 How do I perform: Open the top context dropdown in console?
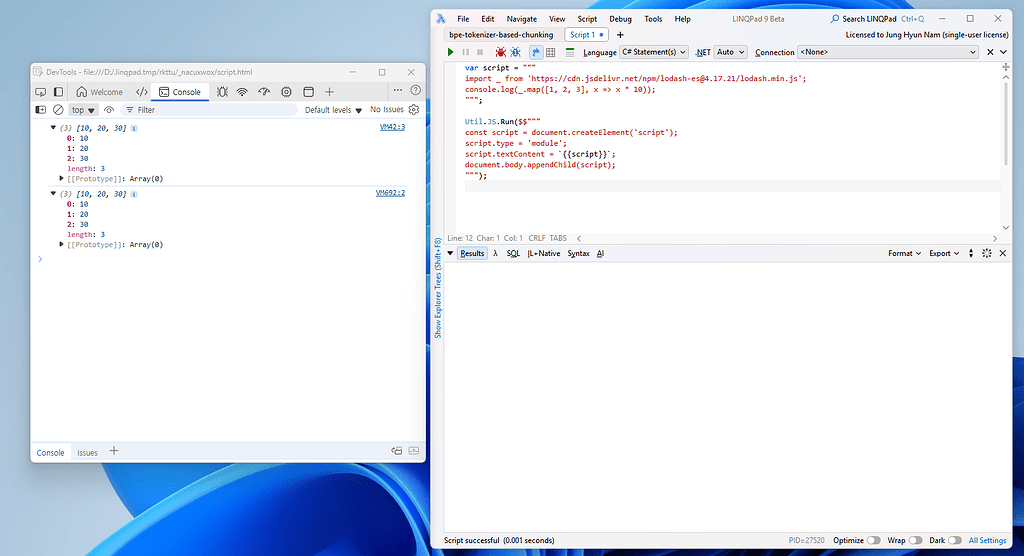tap(83, 110)
